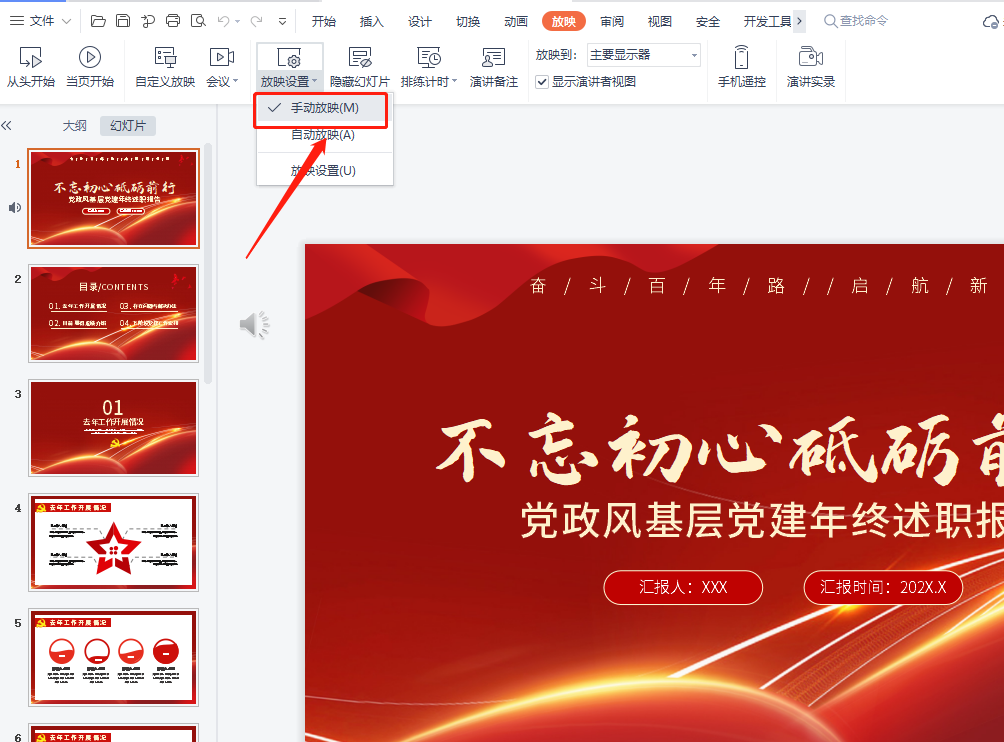Click 排练计时 icon
This screenshot has height=742, width=1004.
pos(428,58)
